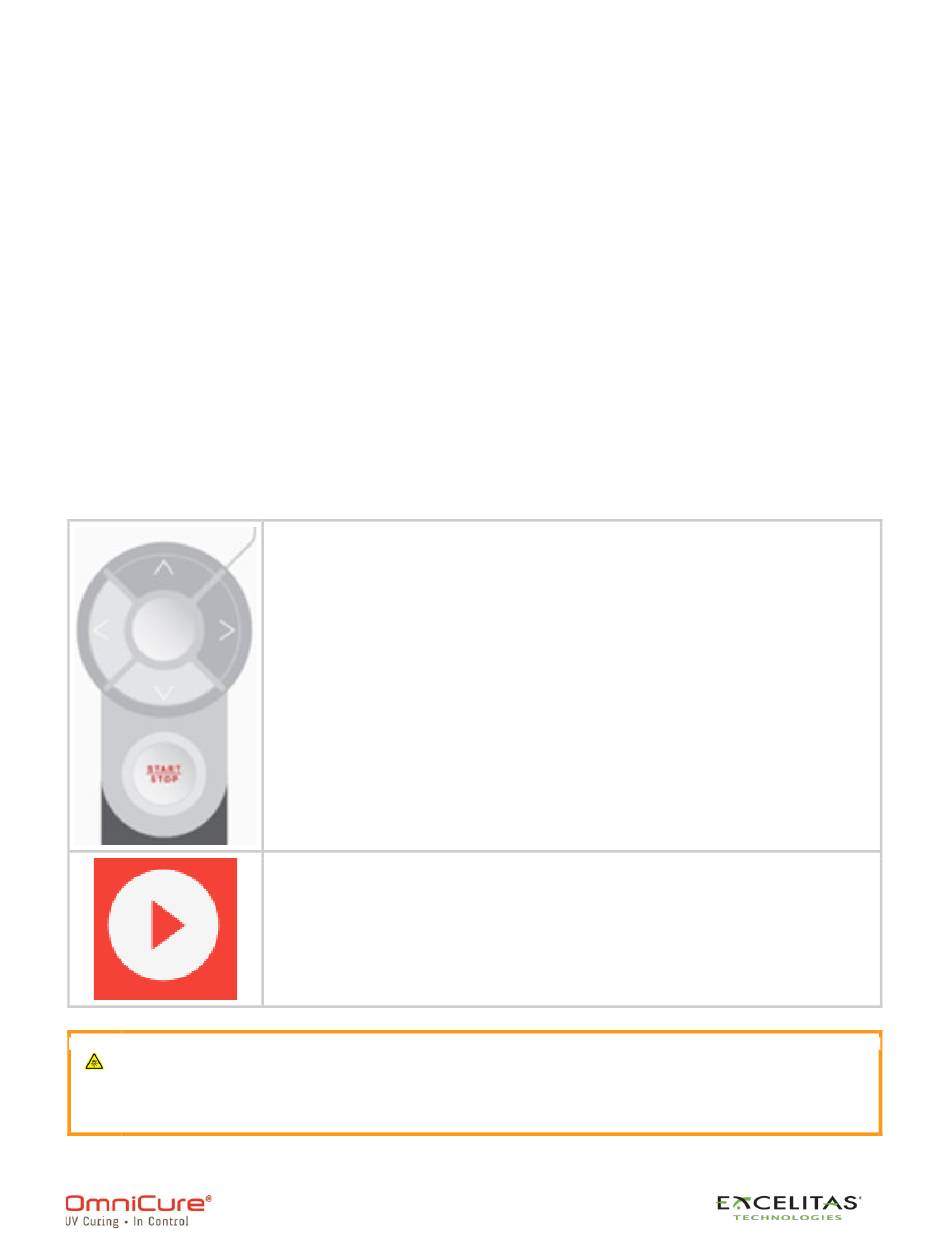Click the up arrow on the keypad
The width and height of the screenshot is (950, 1241).
click(x=165, y=568)
